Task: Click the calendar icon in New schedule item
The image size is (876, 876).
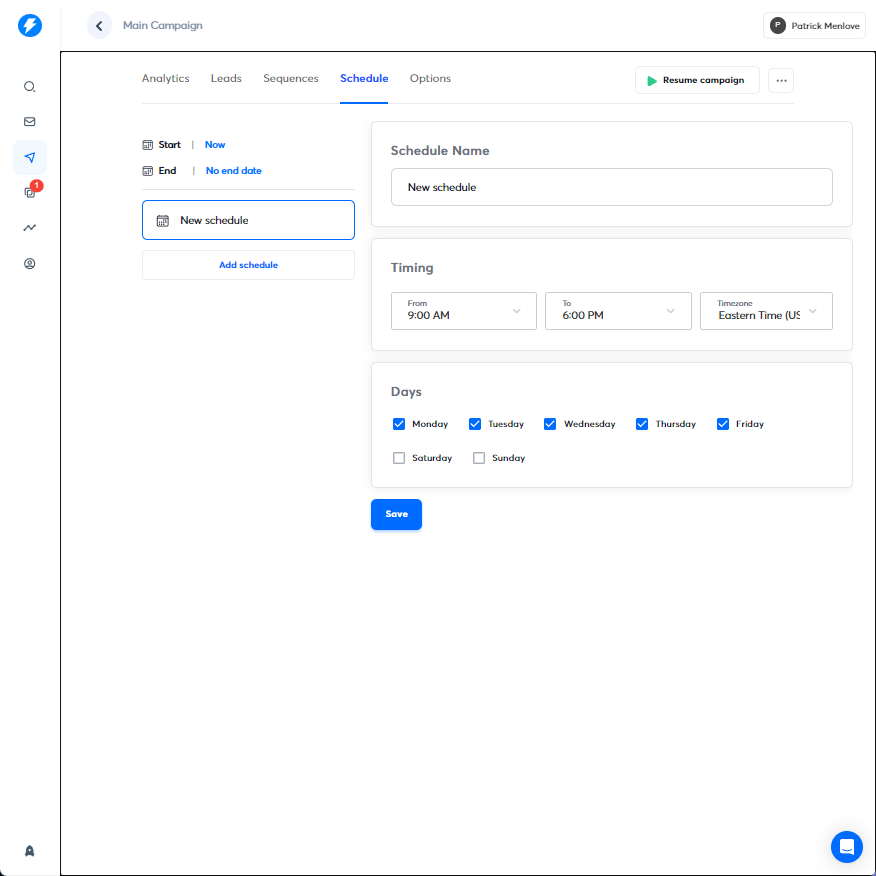Action: click(163, 221)
